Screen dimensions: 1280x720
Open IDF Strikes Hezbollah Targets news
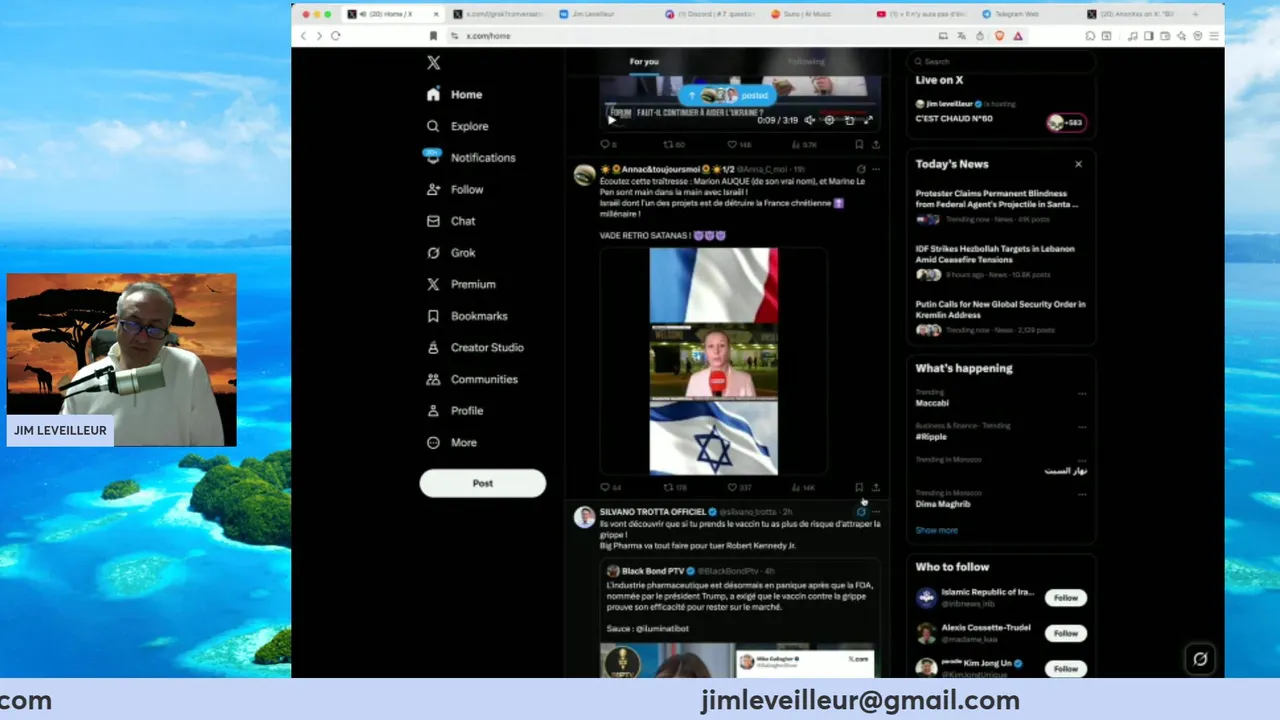1000,261
